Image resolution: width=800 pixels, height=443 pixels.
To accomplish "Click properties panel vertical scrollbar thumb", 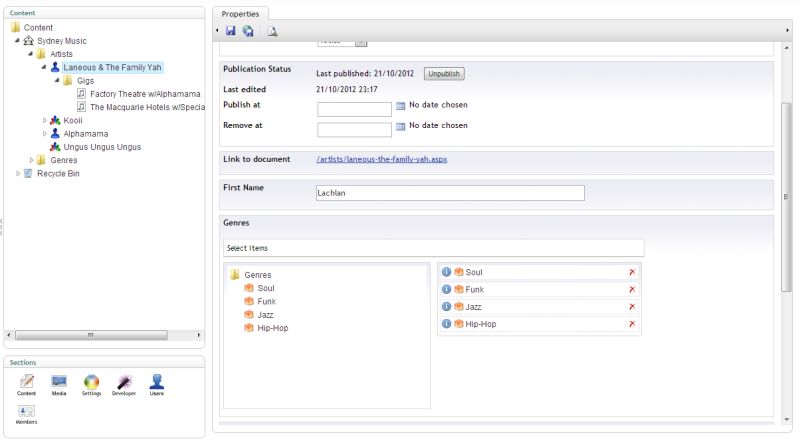I will pyautogui.click(x=786, y=197).
